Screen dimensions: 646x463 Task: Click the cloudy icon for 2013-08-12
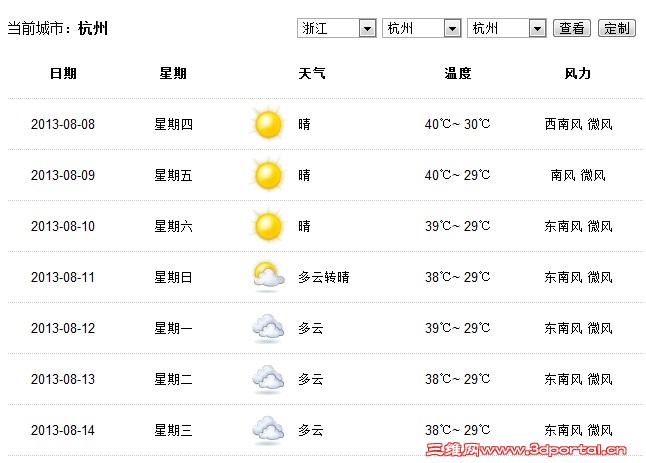click(268, 328)
